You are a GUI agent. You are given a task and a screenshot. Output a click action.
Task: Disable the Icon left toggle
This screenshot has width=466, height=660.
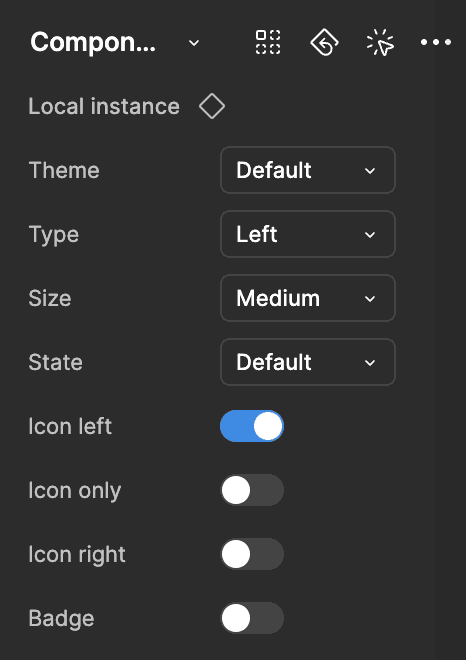252,426
